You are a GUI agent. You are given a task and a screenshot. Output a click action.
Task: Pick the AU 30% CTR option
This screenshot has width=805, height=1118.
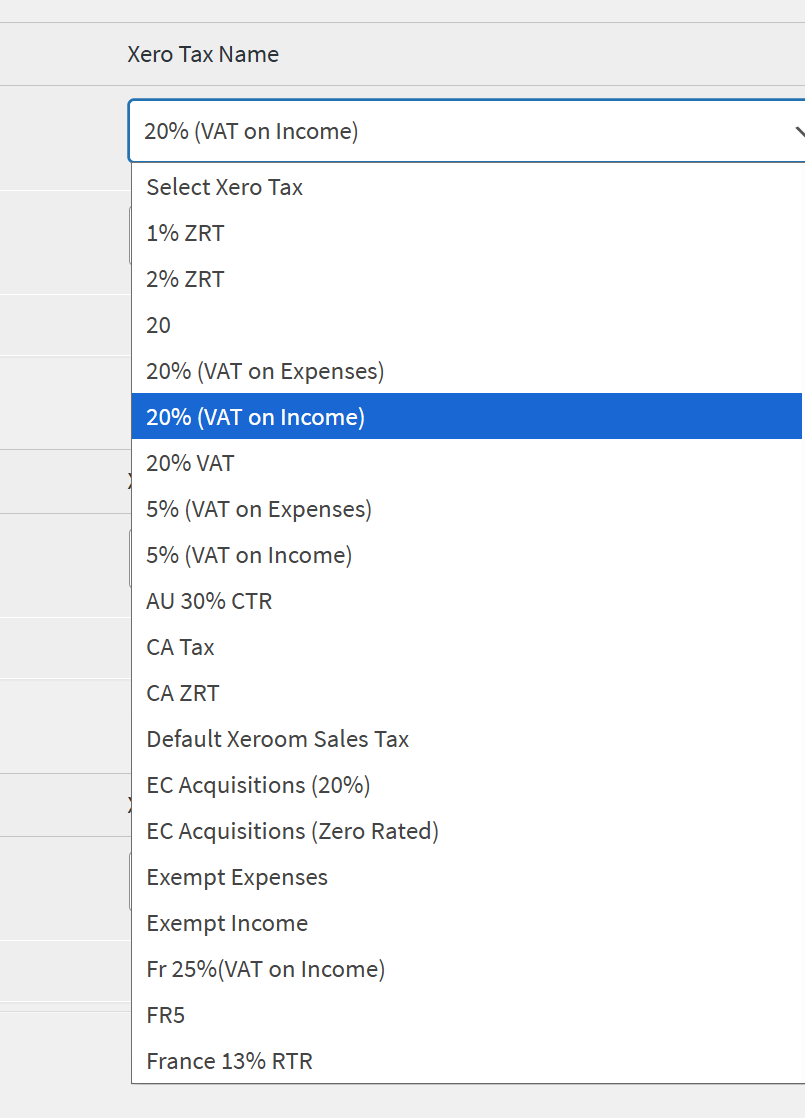pos(209,601)
